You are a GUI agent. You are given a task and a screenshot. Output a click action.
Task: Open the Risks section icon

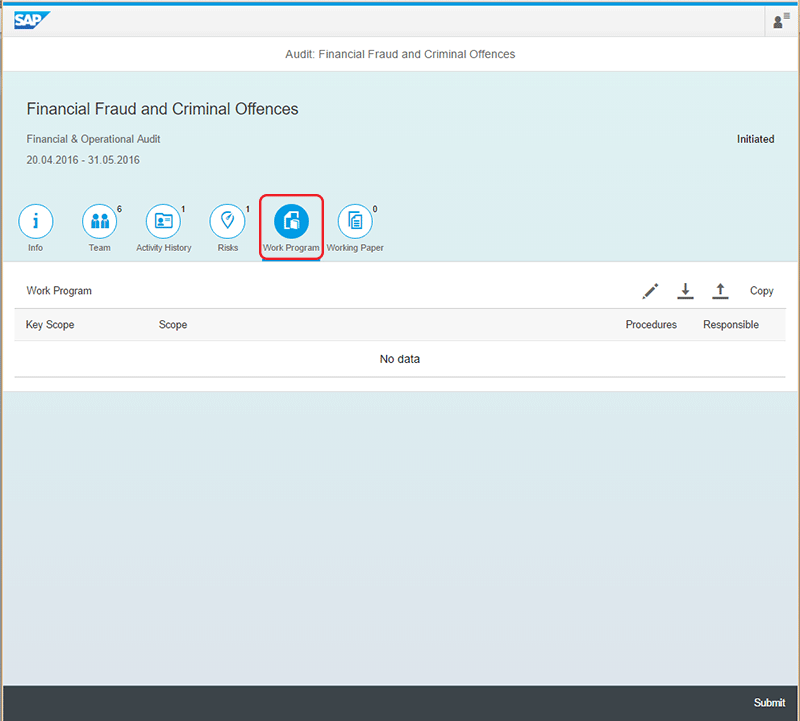coord(228,221)
